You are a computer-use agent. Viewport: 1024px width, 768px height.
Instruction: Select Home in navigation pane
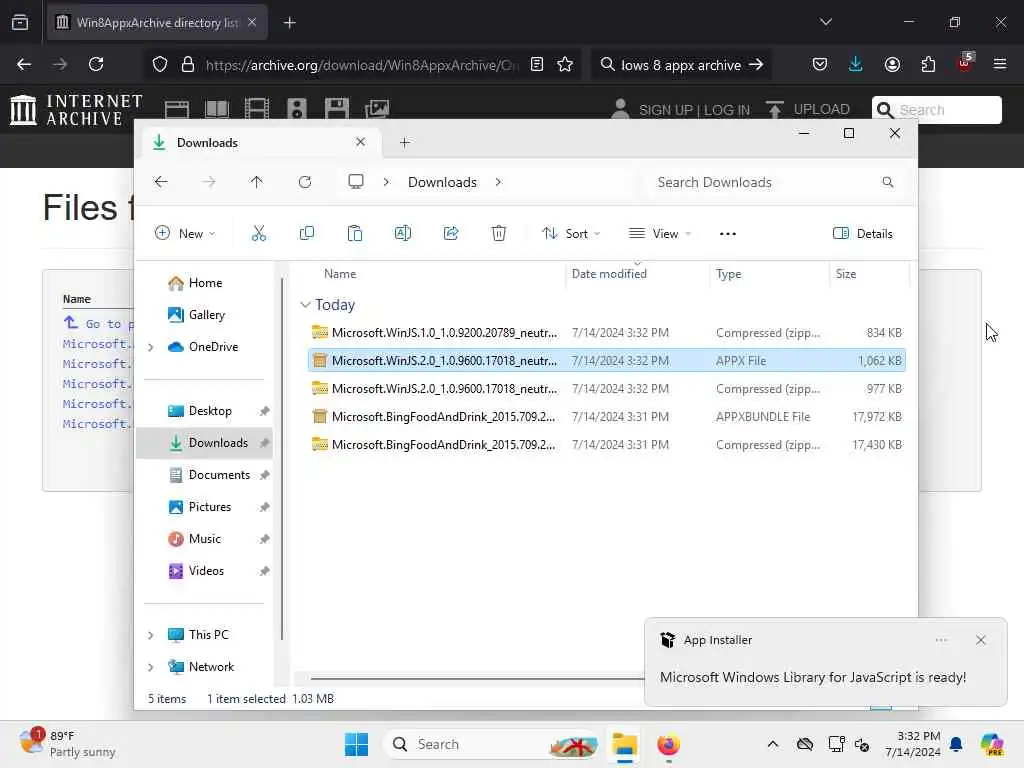[205, 283]
